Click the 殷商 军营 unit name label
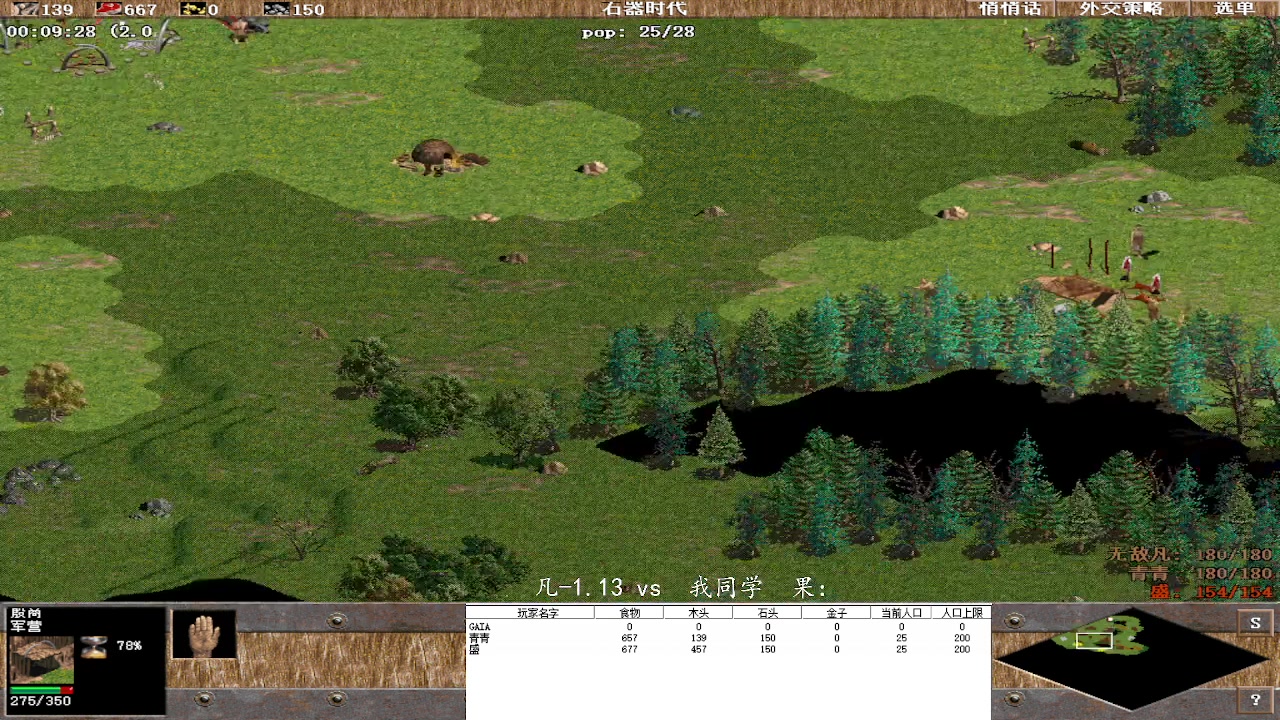 (x=26, y=619)
